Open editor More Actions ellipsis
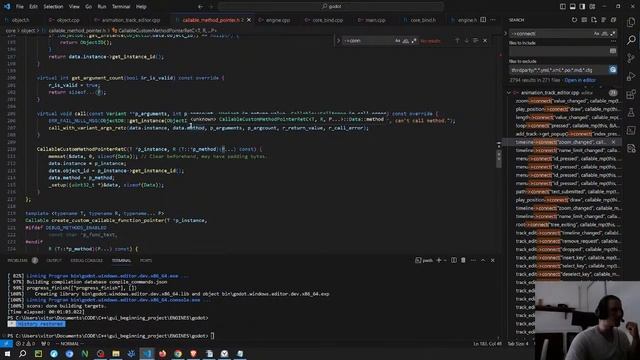Viewport: 640px width, 360px height. click(493, 20)
